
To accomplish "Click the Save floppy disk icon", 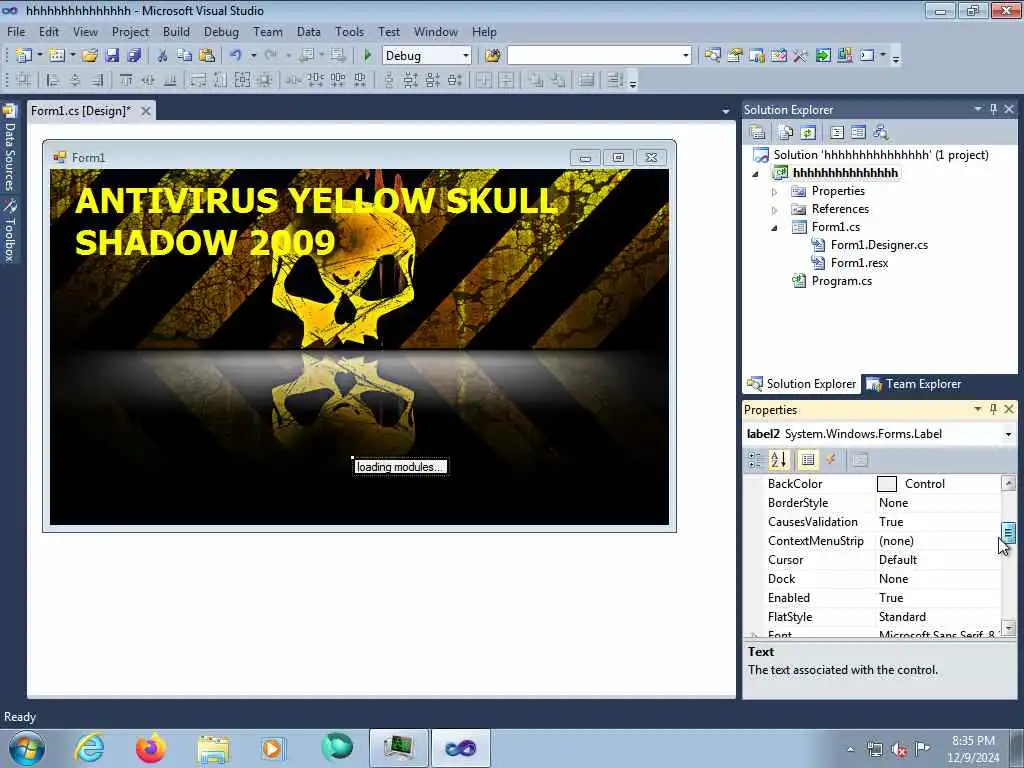I will click(112, 56).
